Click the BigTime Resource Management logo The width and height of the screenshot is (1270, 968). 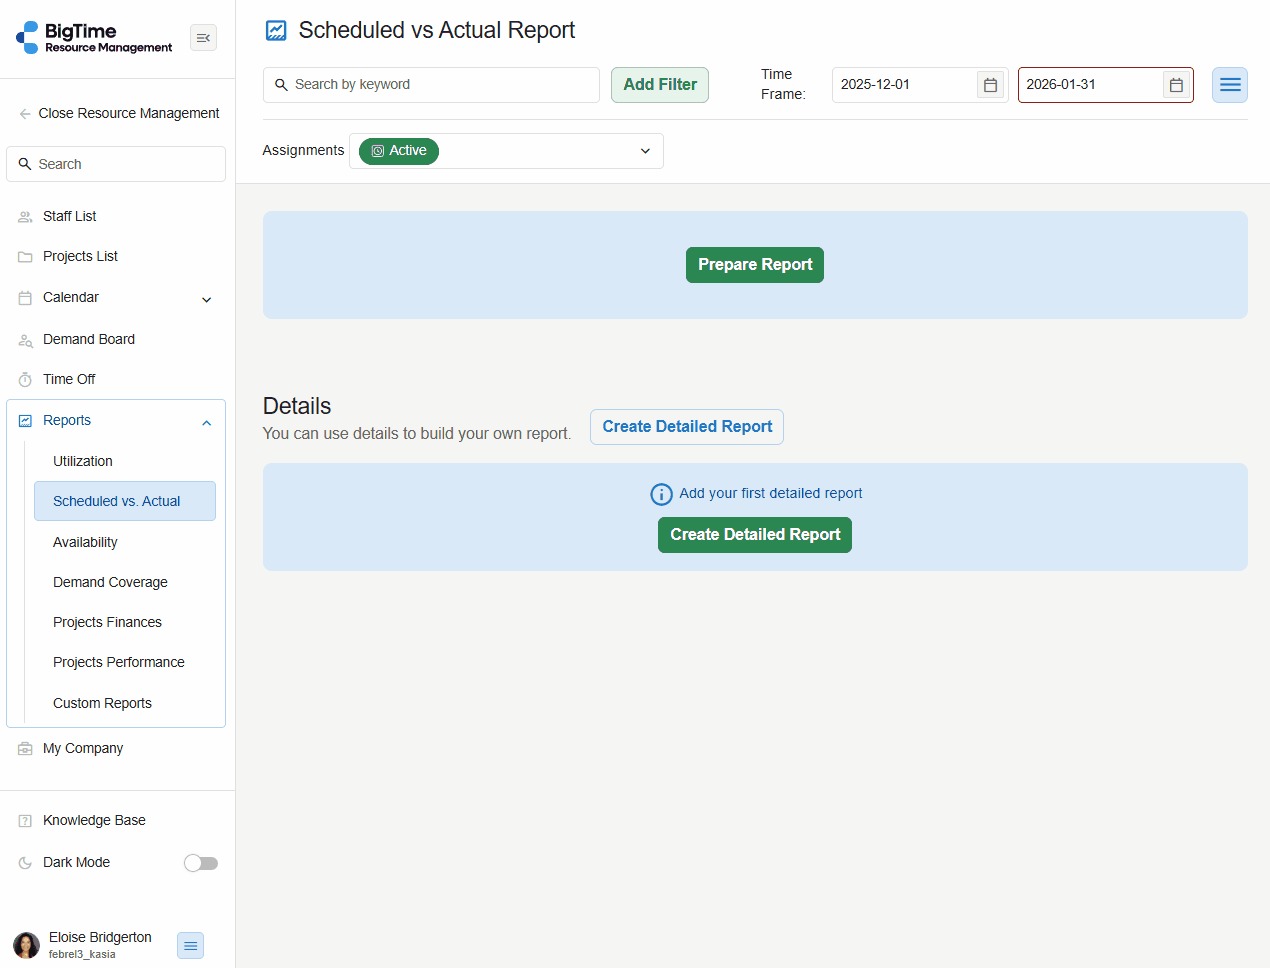[95, 38]
